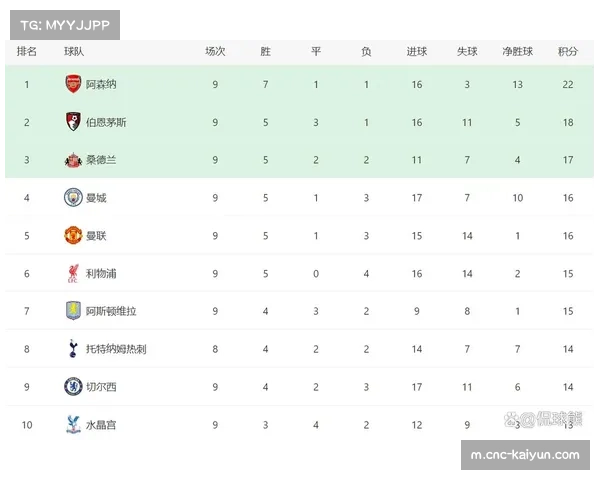Click the Liverpool club crest icon
This screenshot has height=480, width=600.
pos(73,273)
